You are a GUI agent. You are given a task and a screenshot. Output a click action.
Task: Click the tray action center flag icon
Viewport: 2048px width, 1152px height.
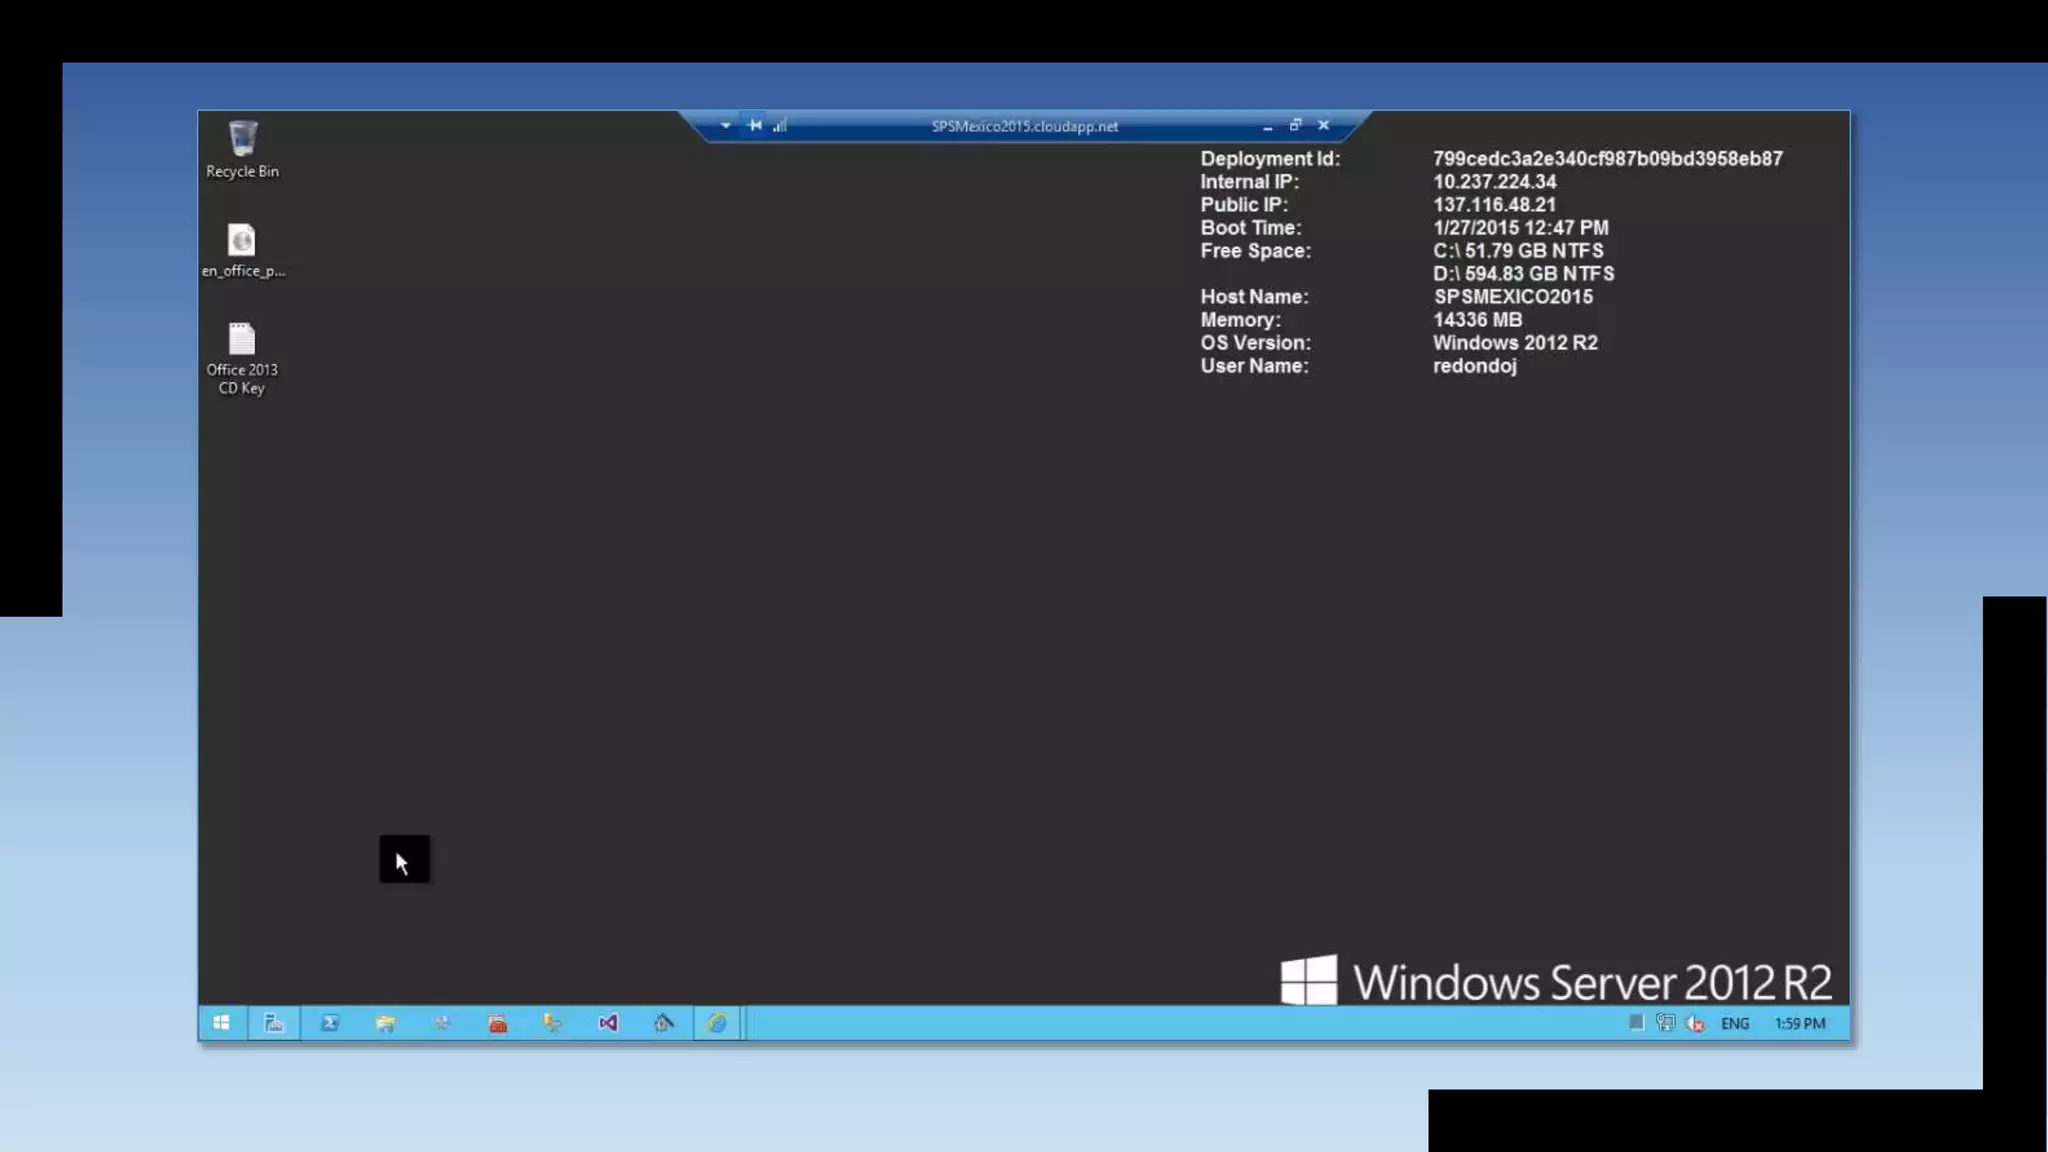[x=1636, y=1022]
